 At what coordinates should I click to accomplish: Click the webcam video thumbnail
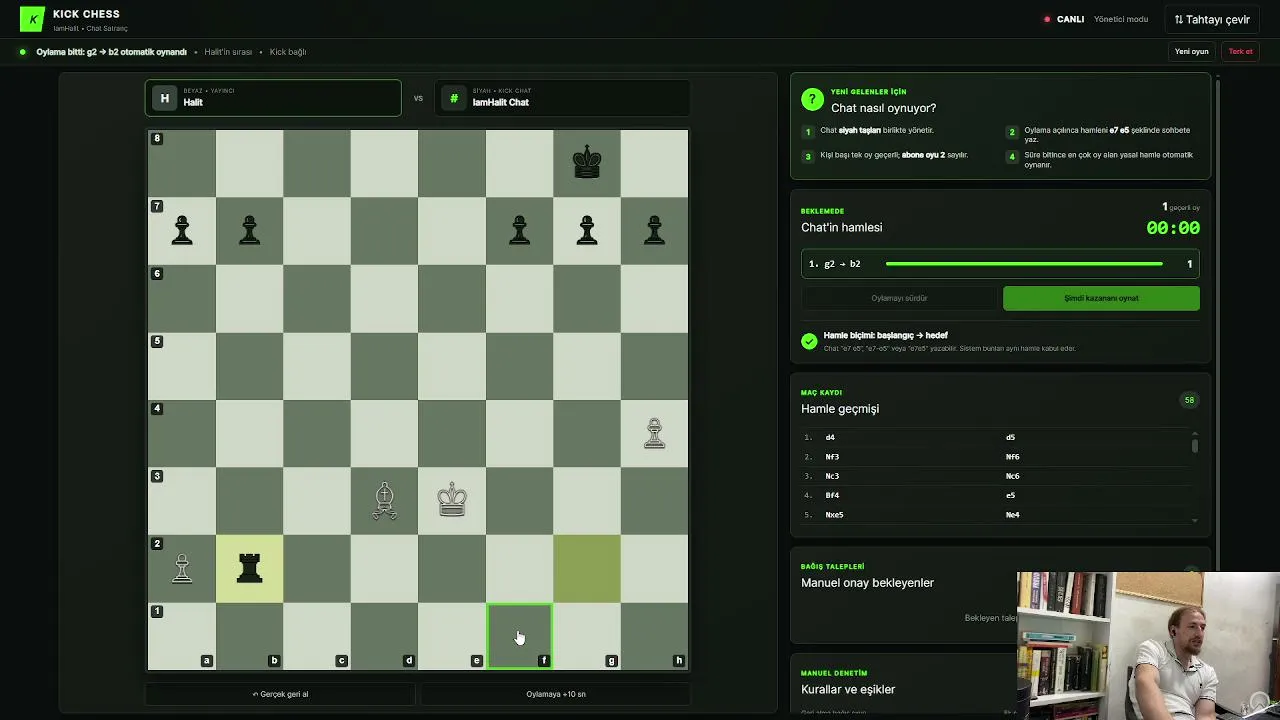(x=1148, y=646)
